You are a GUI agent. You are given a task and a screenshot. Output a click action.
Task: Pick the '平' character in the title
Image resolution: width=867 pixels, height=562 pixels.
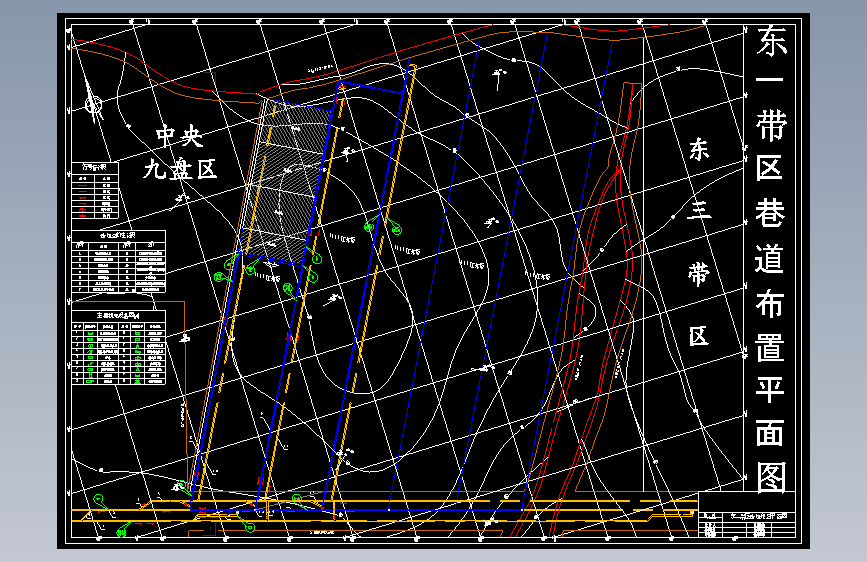coord(770,389)
